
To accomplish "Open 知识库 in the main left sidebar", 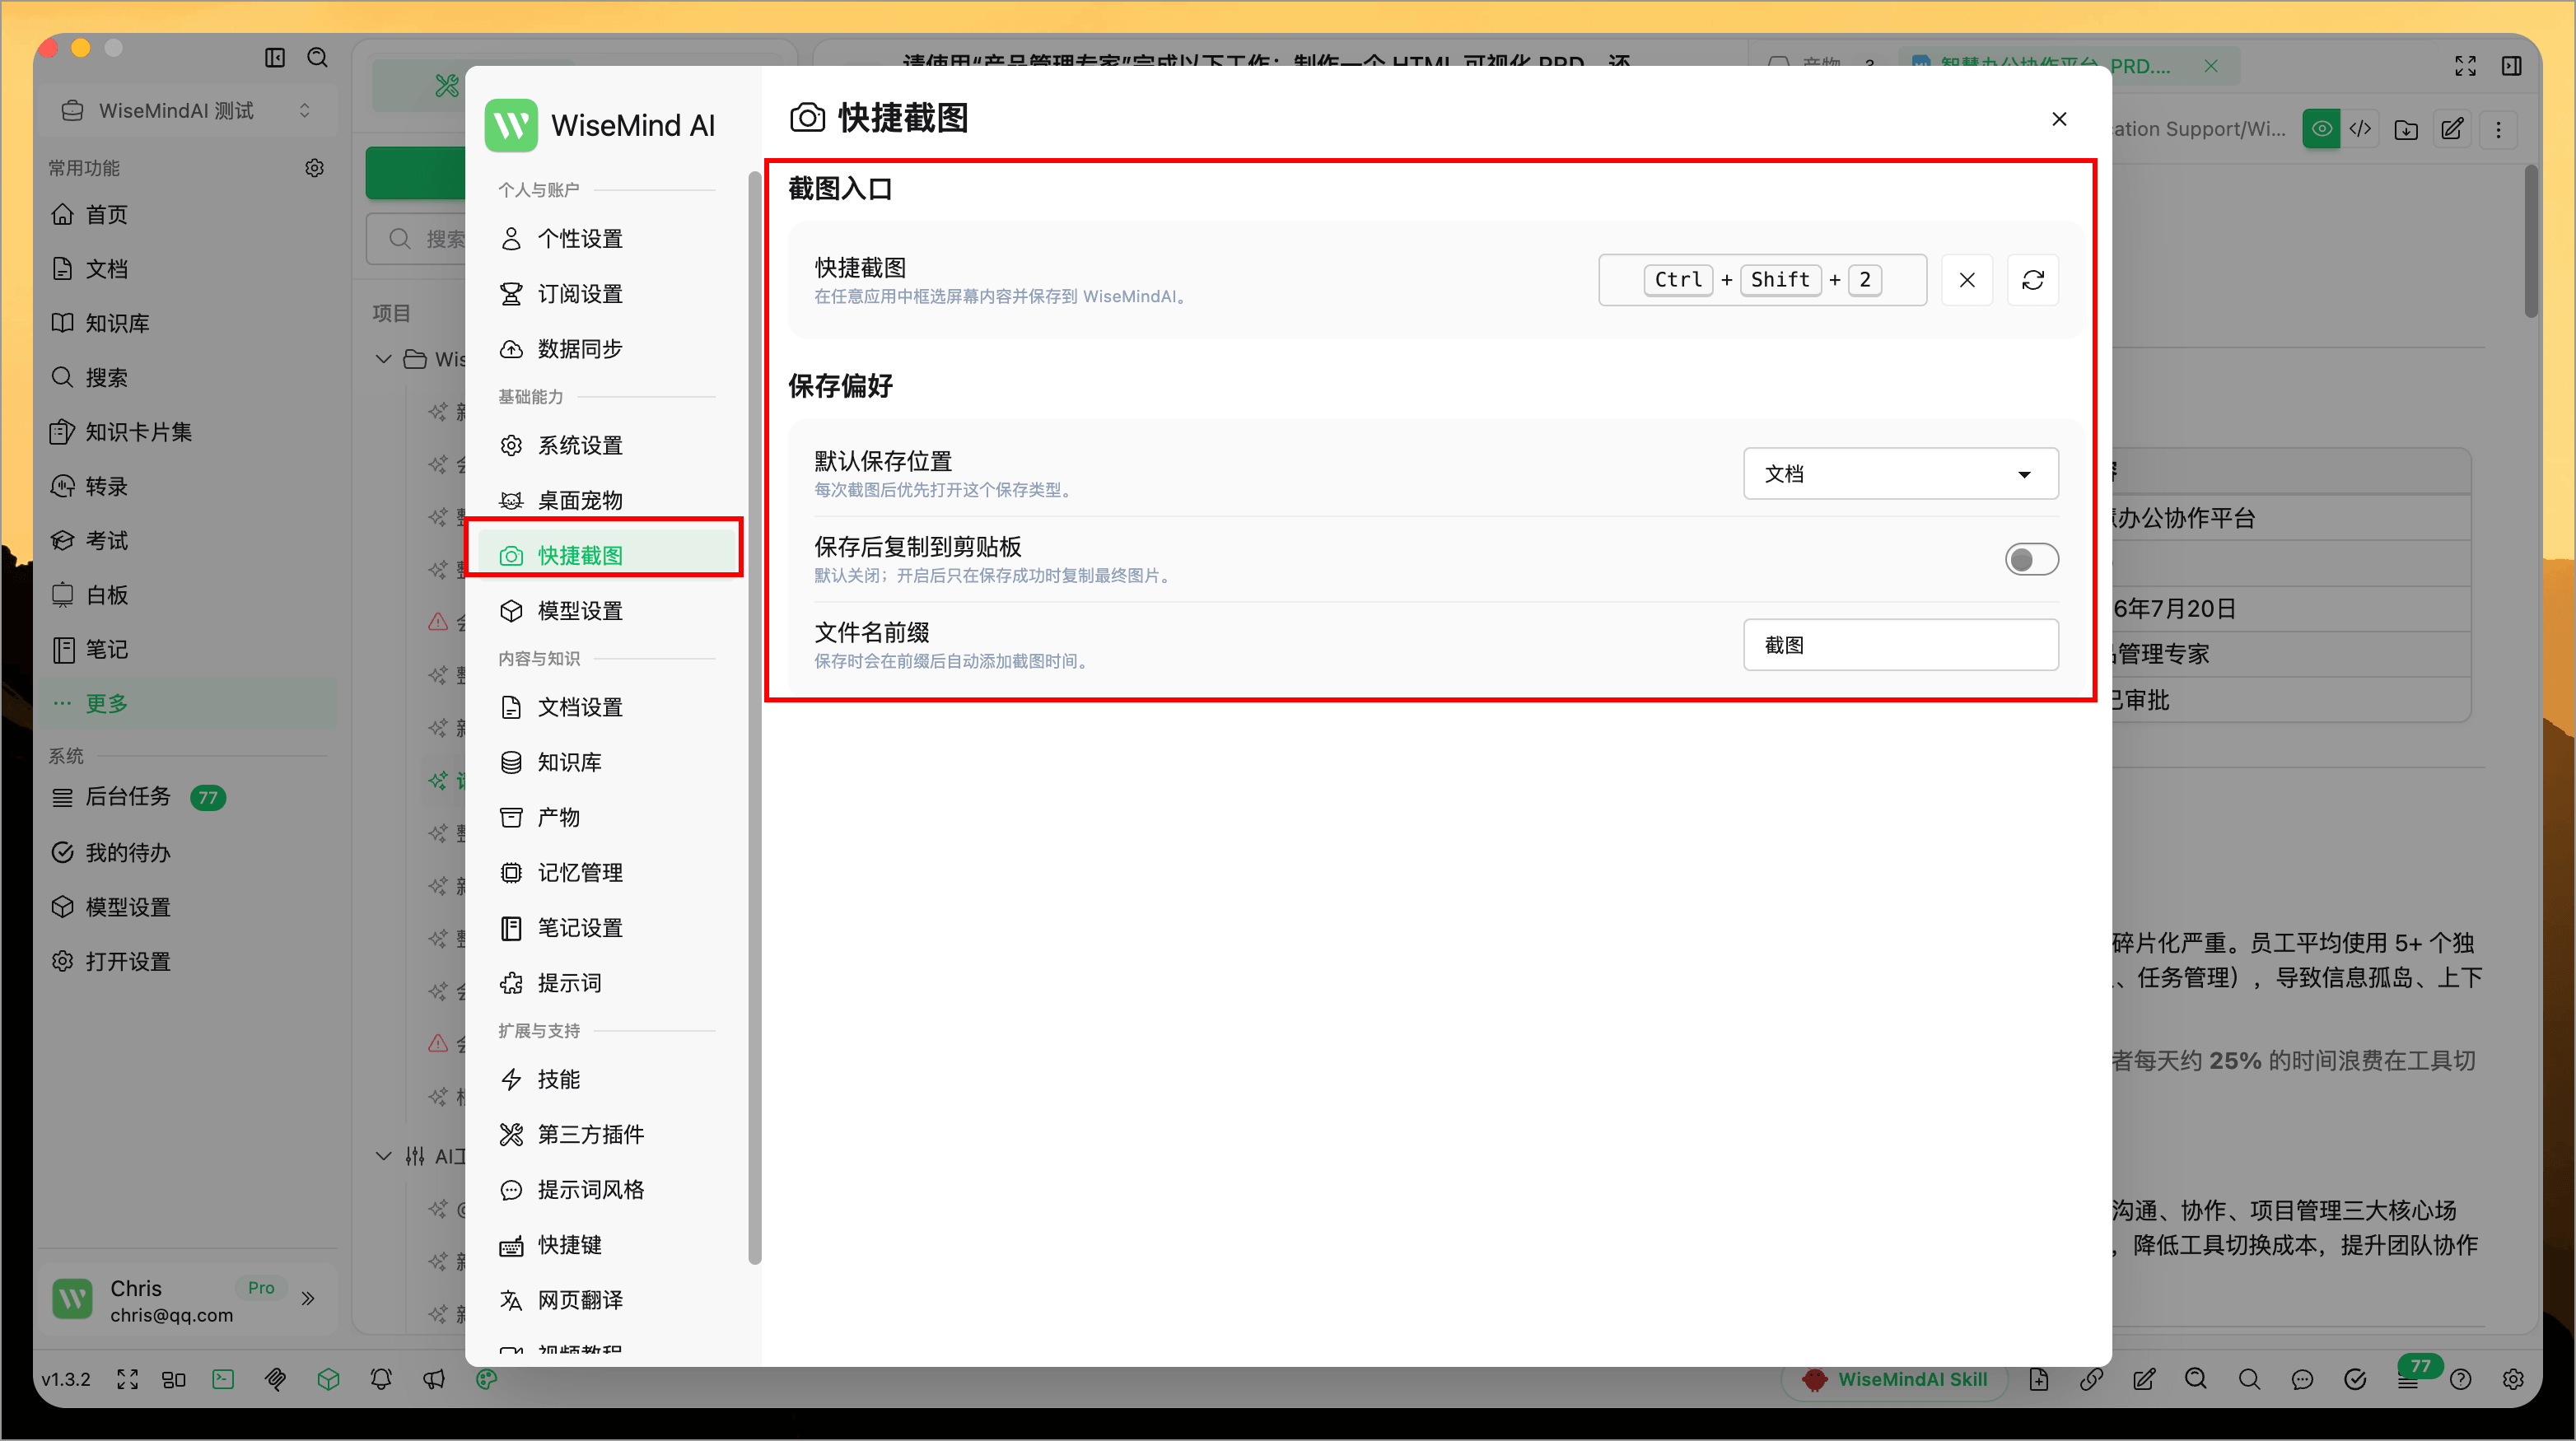I will (188, 323).
